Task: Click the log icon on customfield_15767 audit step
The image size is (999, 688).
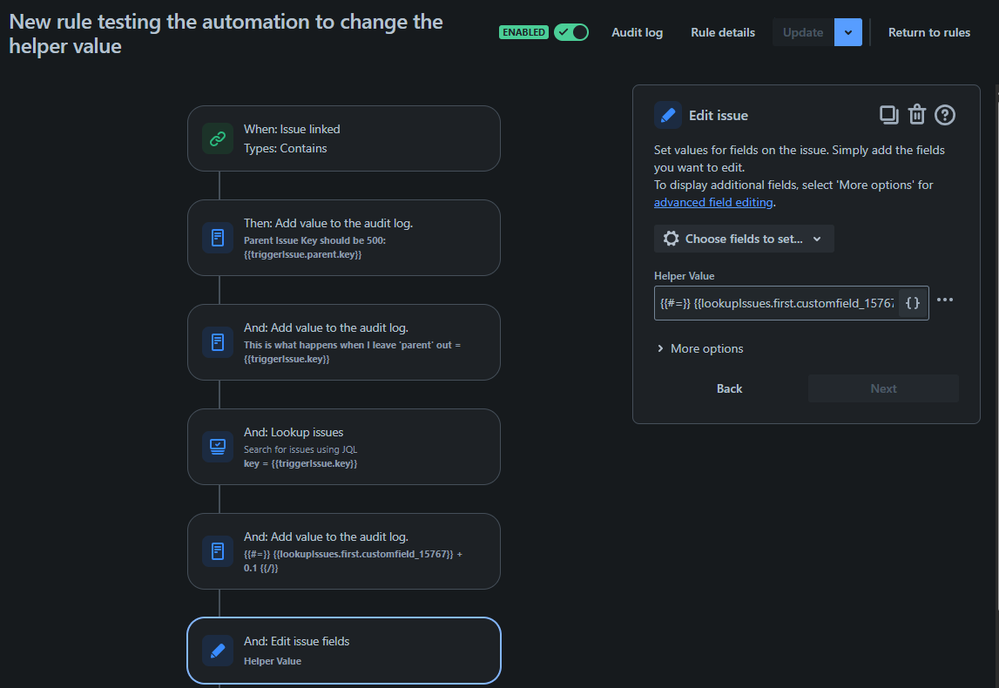Action: point(218,551)
